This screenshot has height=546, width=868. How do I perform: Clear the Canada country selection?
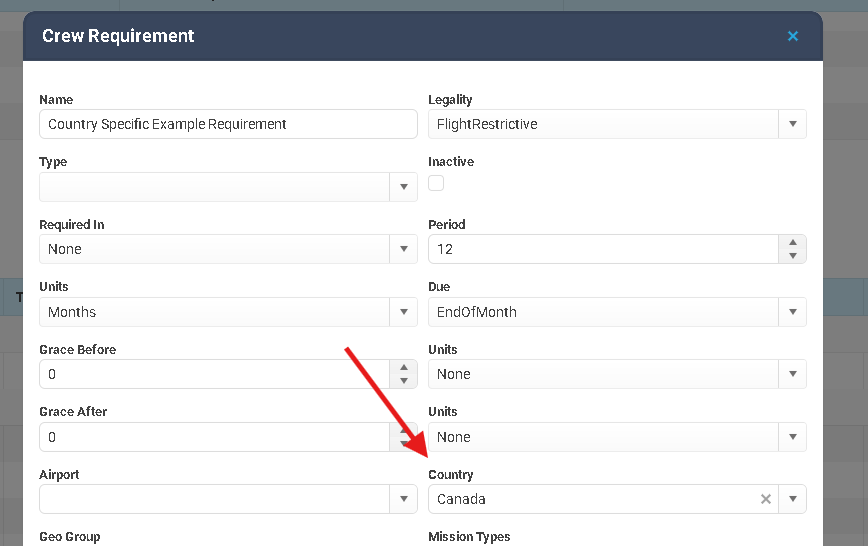coord(766,499)
